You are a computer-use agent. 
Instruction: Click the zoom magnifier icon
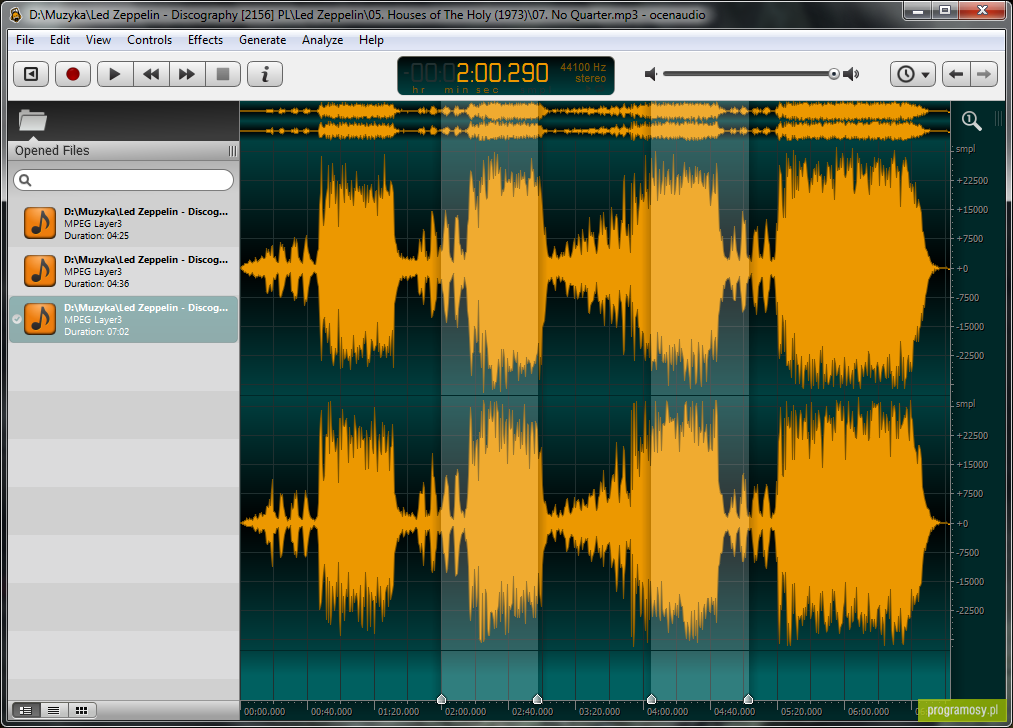971,121
